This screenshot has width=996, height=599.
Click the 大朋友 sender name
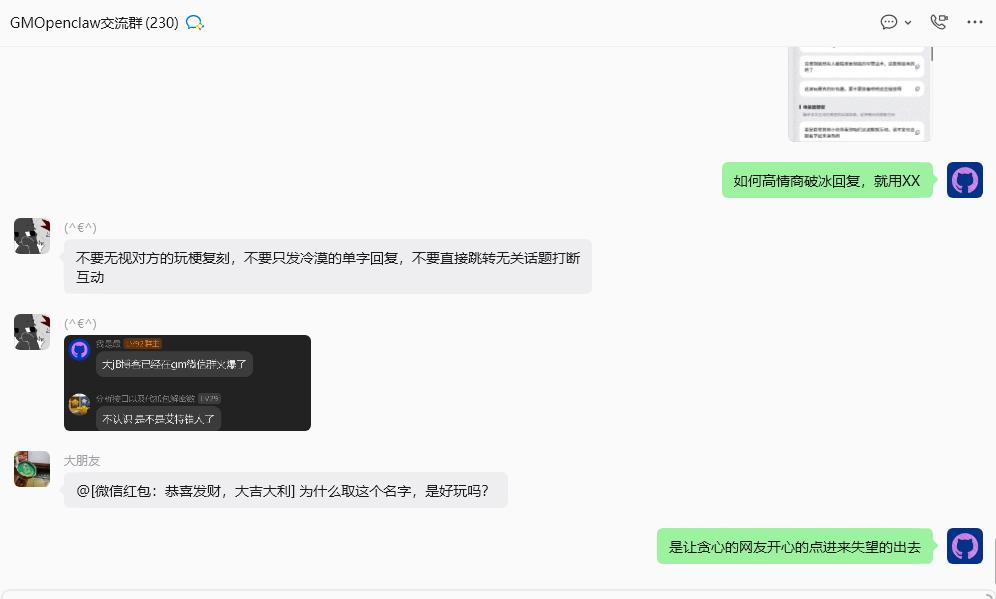tap(82, 461)
